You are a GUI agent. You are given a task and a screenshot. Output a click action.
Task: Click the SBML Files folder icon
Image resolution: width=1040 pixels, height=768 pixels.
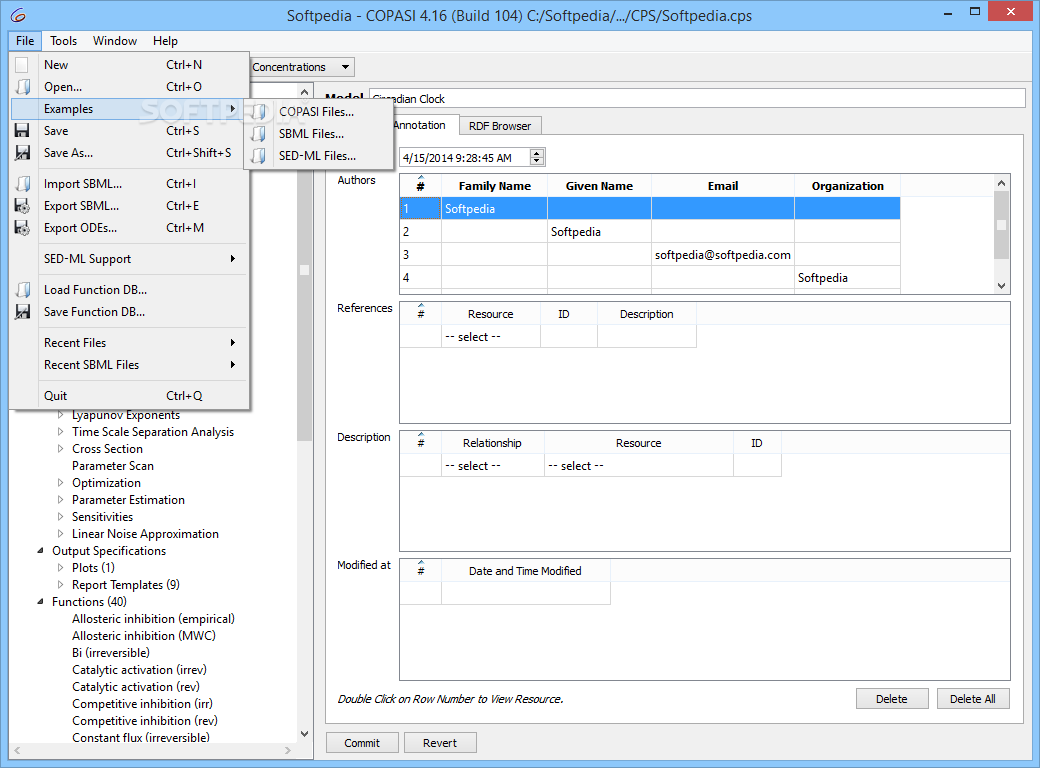(259, 134)
